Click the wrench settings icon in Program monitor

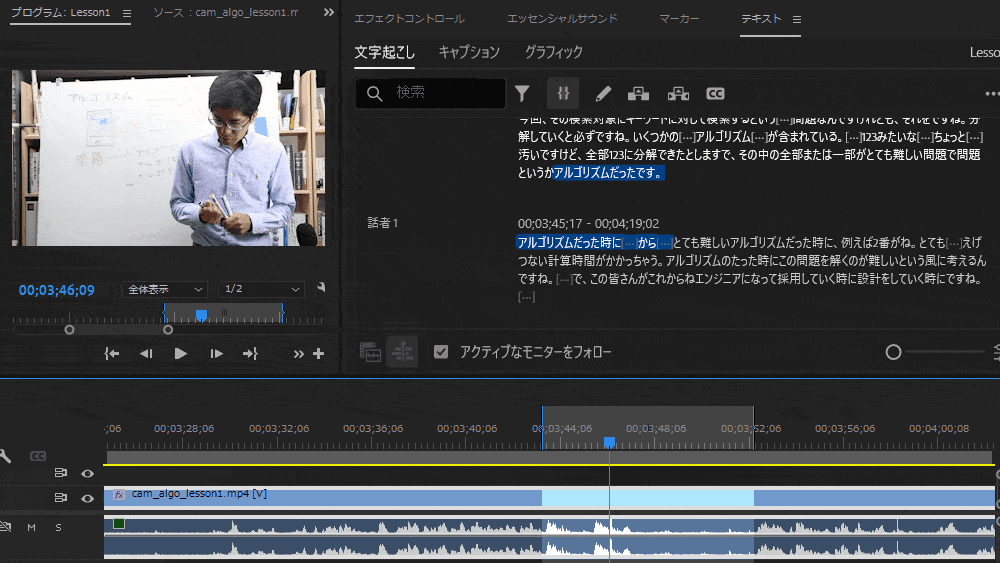pyautogui.click(x=321, y=288)
